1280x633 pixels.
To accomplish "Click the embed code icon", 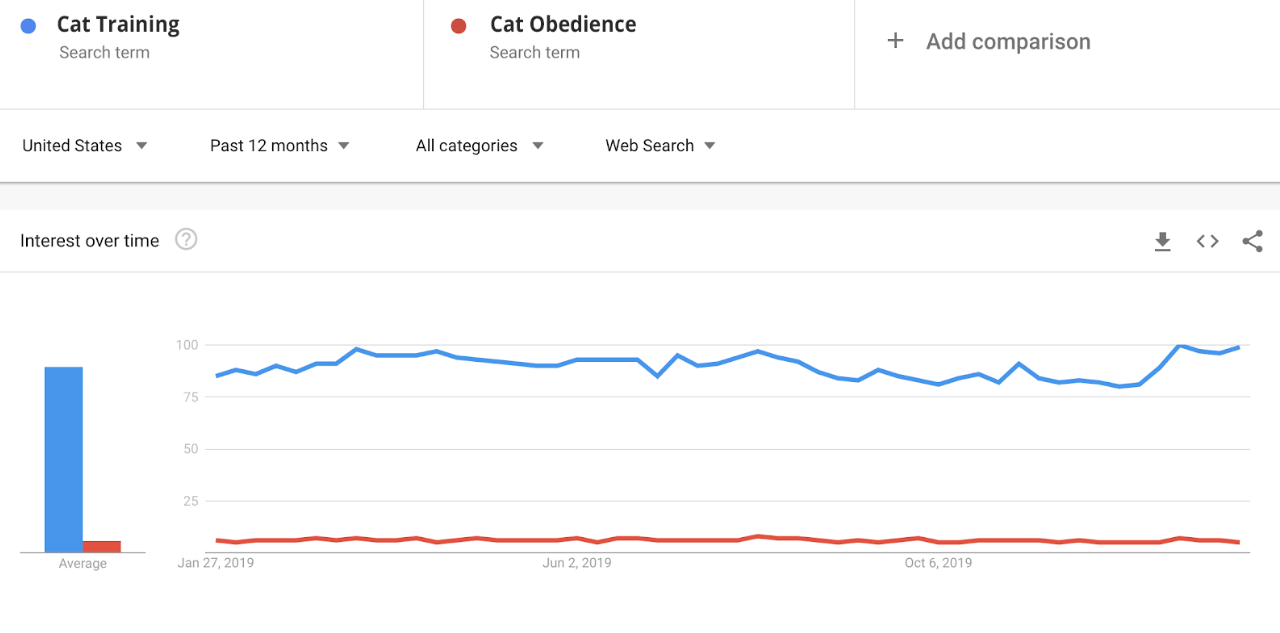I will tap(1208, 241).
